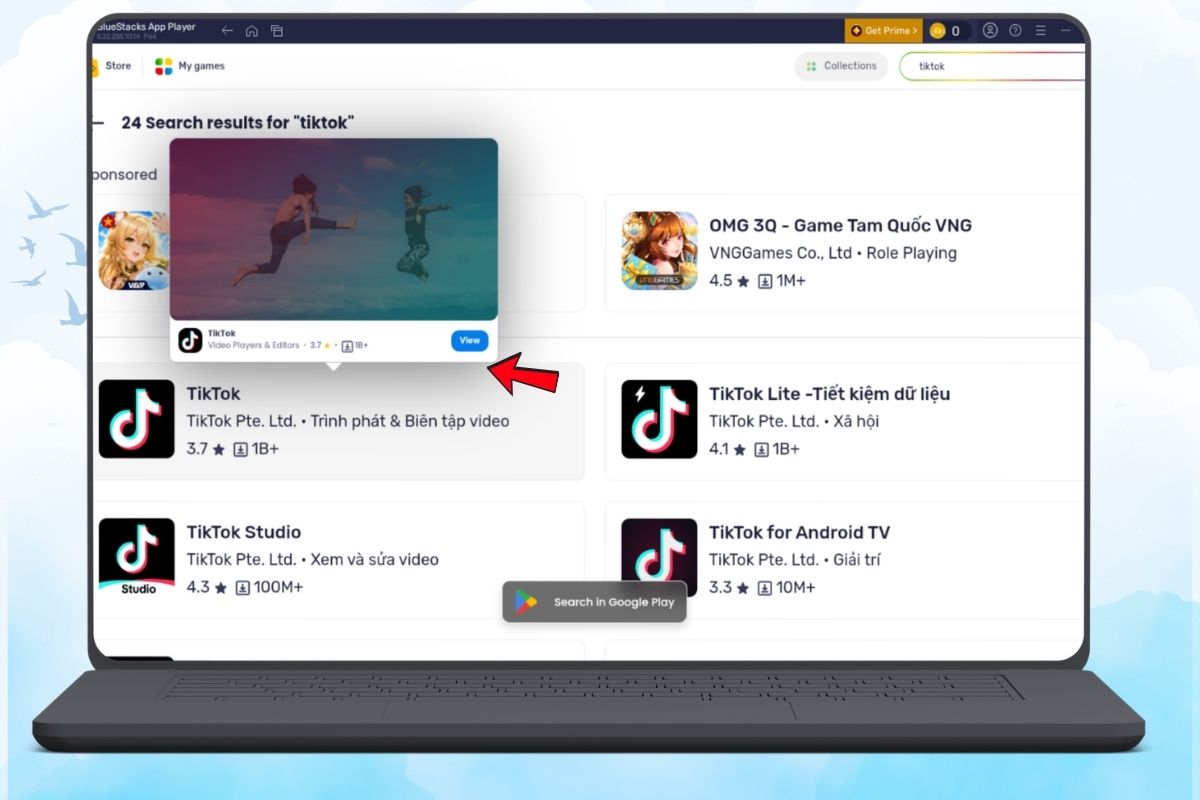Click OMG 3Q's 1M+ downloads text
The image size is (1200, 800).
click(791, 281)
